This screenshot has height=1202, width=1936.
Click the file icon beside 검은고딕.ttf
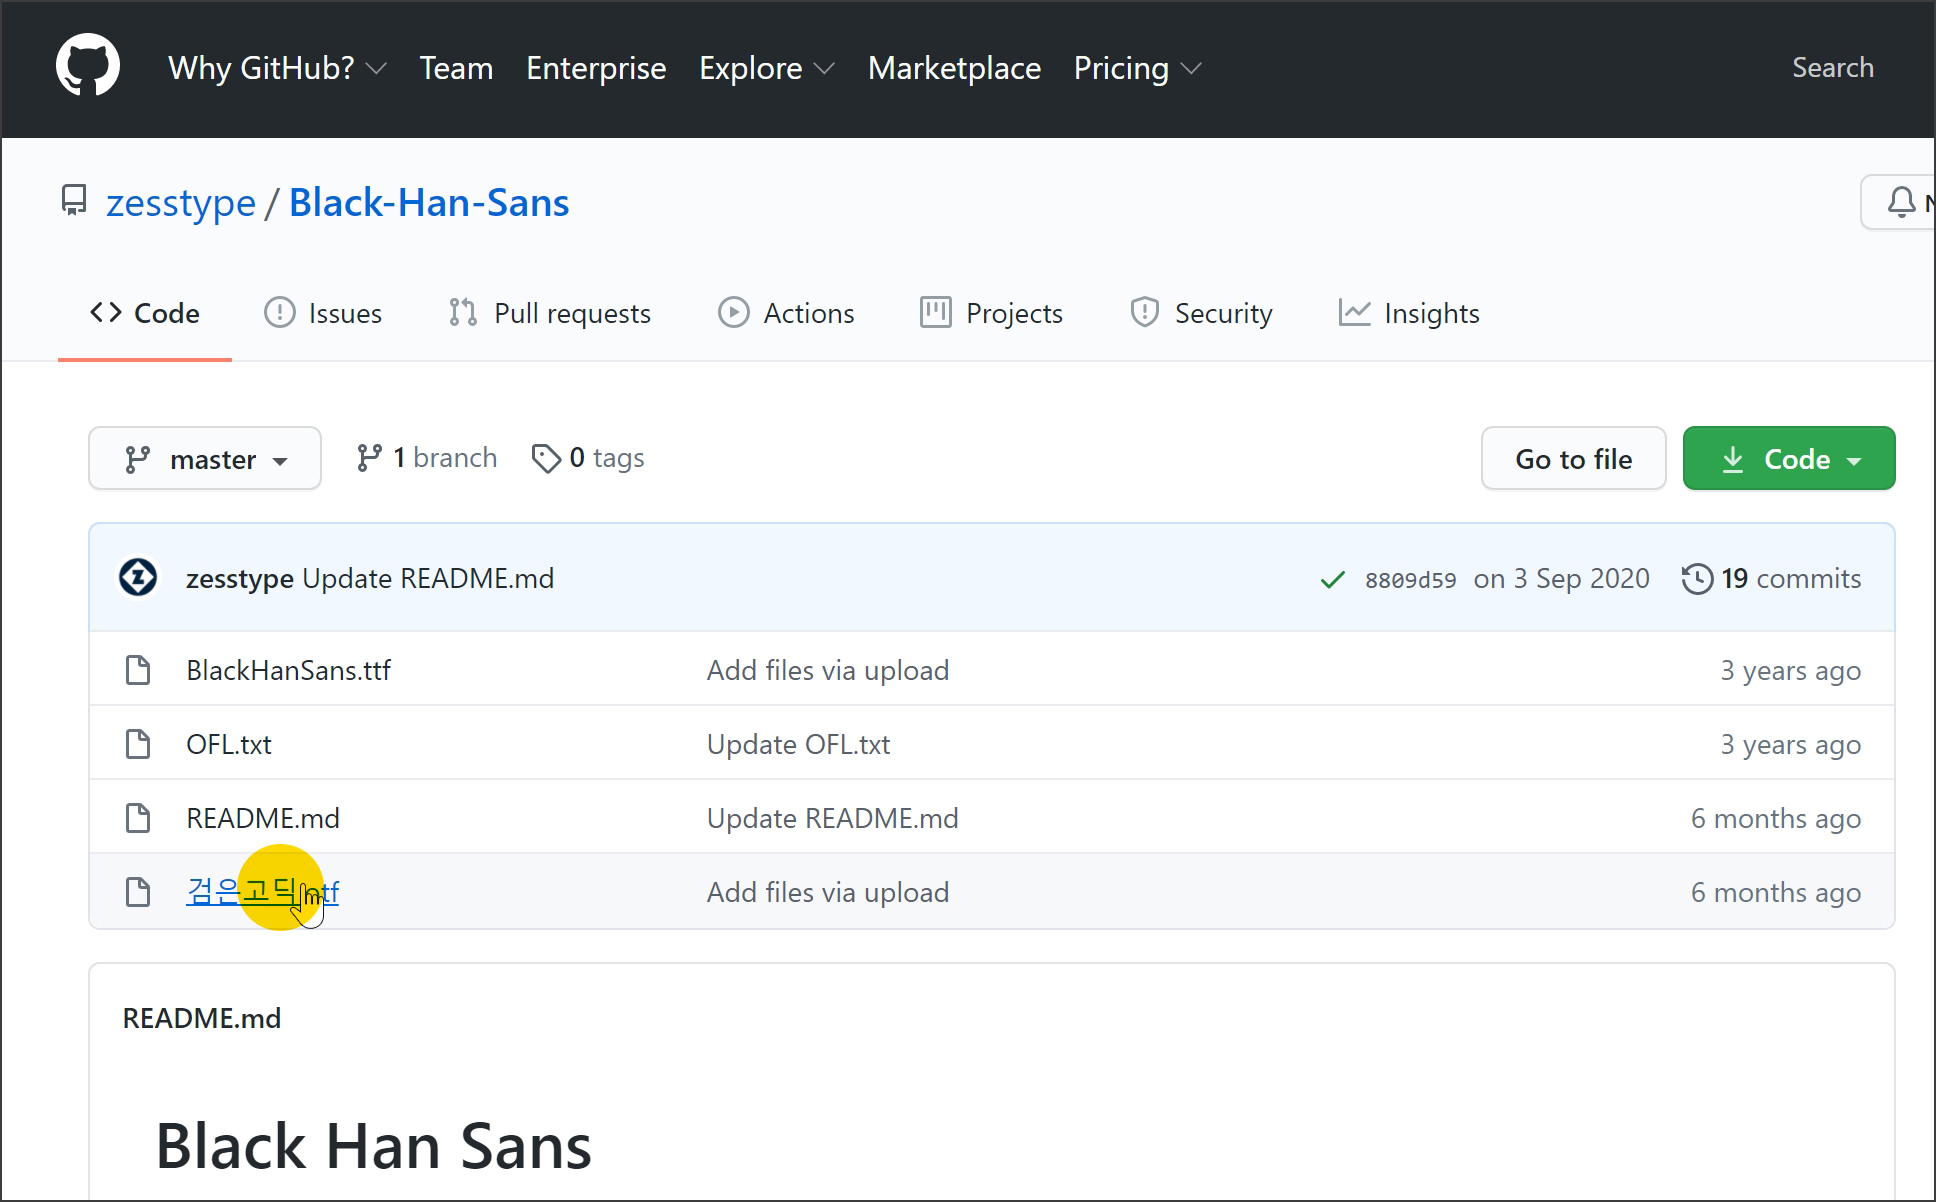click(x=138, y=892)
